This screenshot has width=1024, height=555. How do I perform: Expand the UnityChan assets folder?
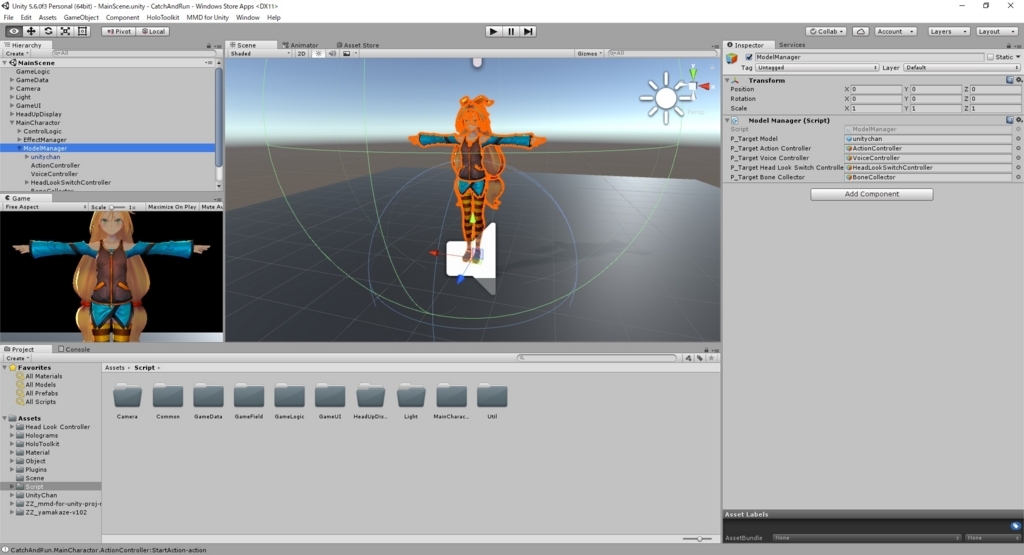pyautogui.click(x=12, y=495)
